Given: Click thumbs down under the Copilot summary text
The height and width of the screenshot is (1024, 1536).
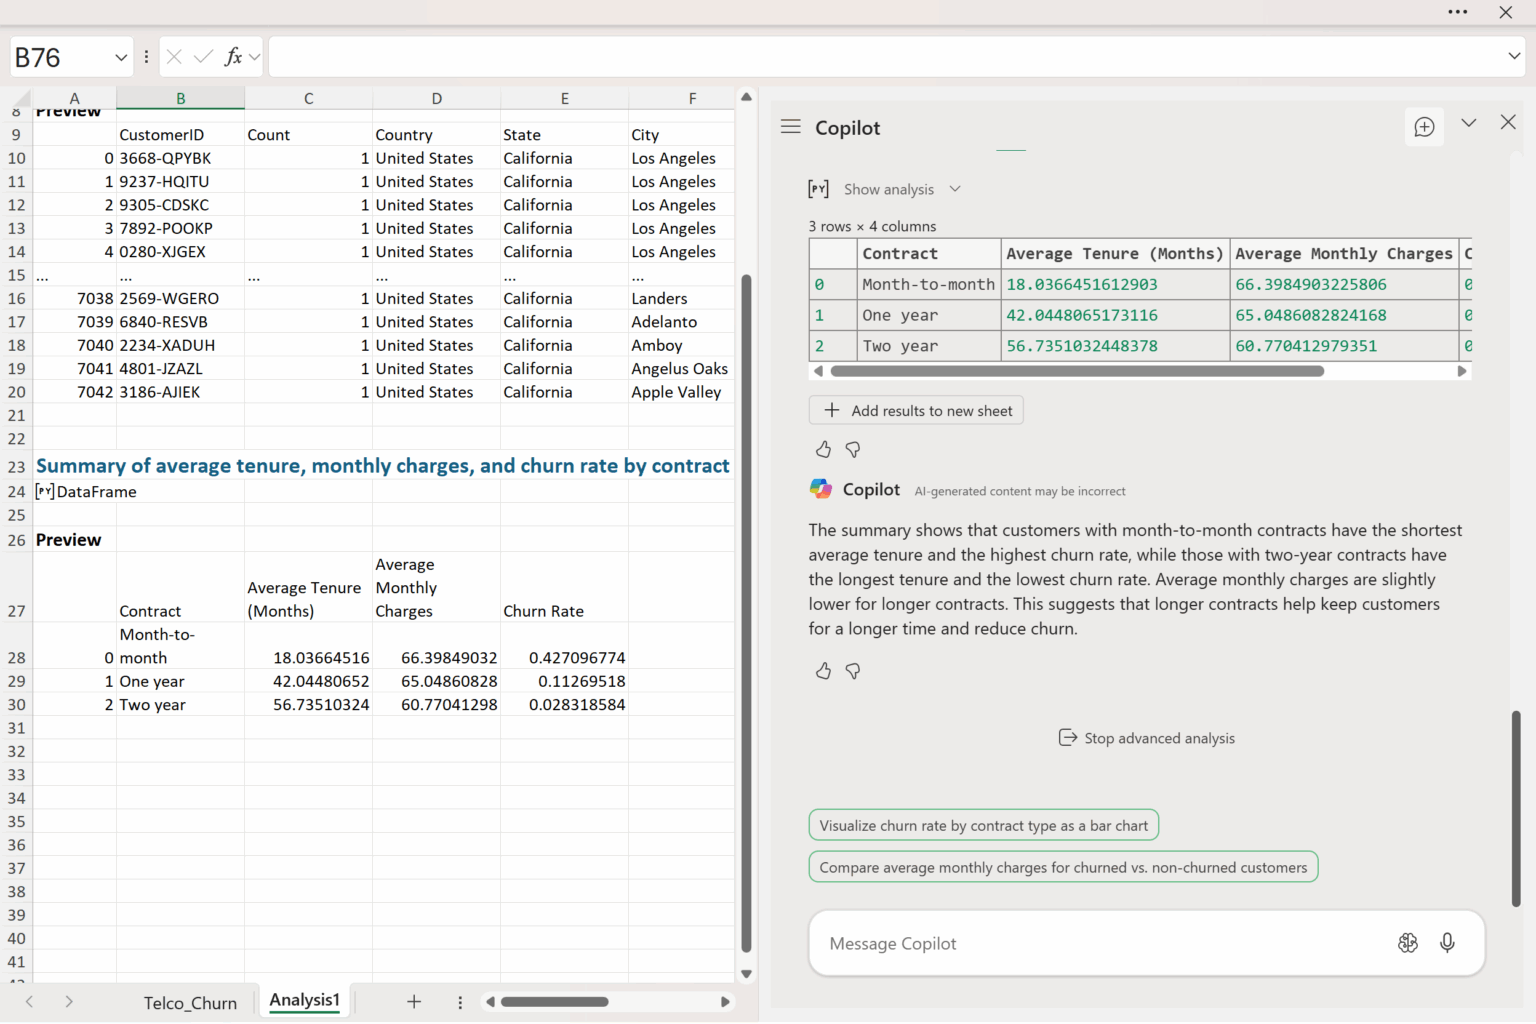Looking at the screenshot, I should coord(853,671).
